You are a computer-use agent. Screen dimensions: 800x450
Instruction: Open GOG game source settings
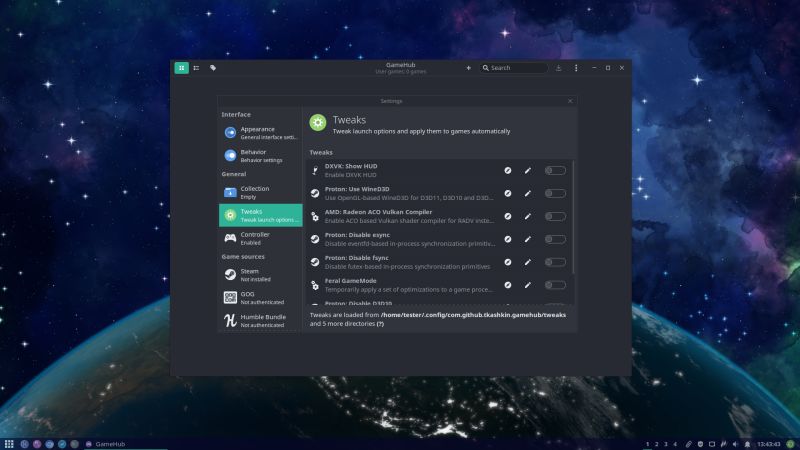260,297
